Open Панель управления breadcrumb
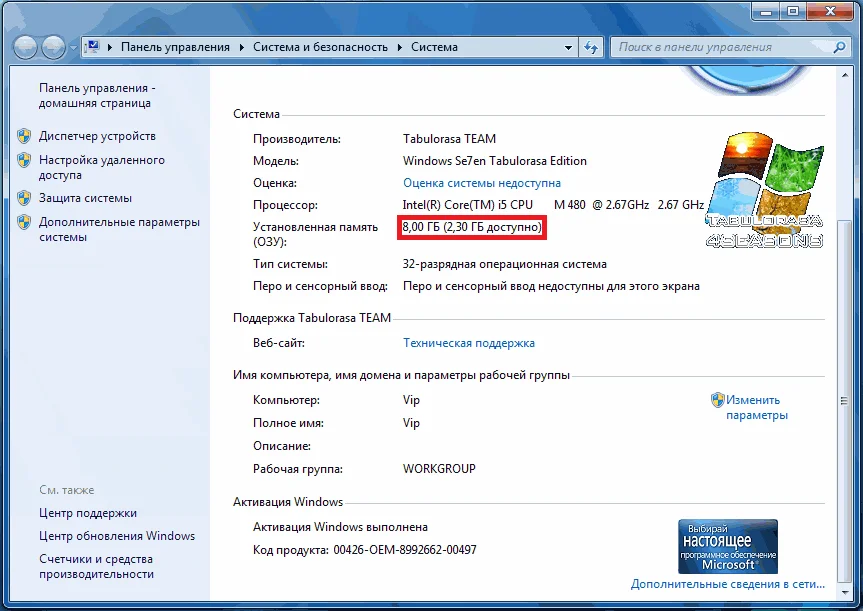 tap(175, 47)
